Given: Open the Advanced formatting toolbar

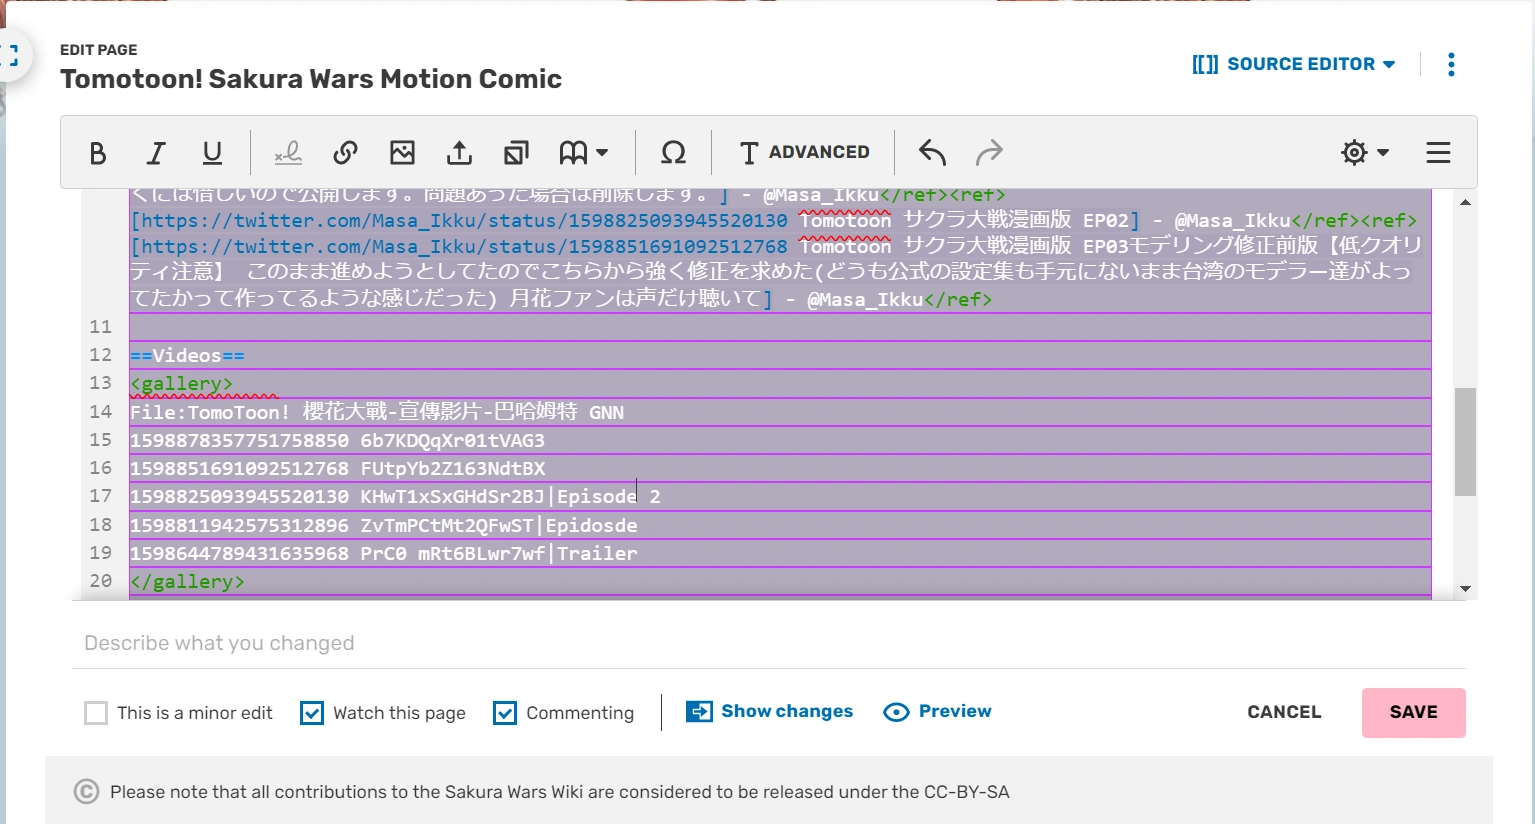Looking at the screenshot, I should pos(803,152).
